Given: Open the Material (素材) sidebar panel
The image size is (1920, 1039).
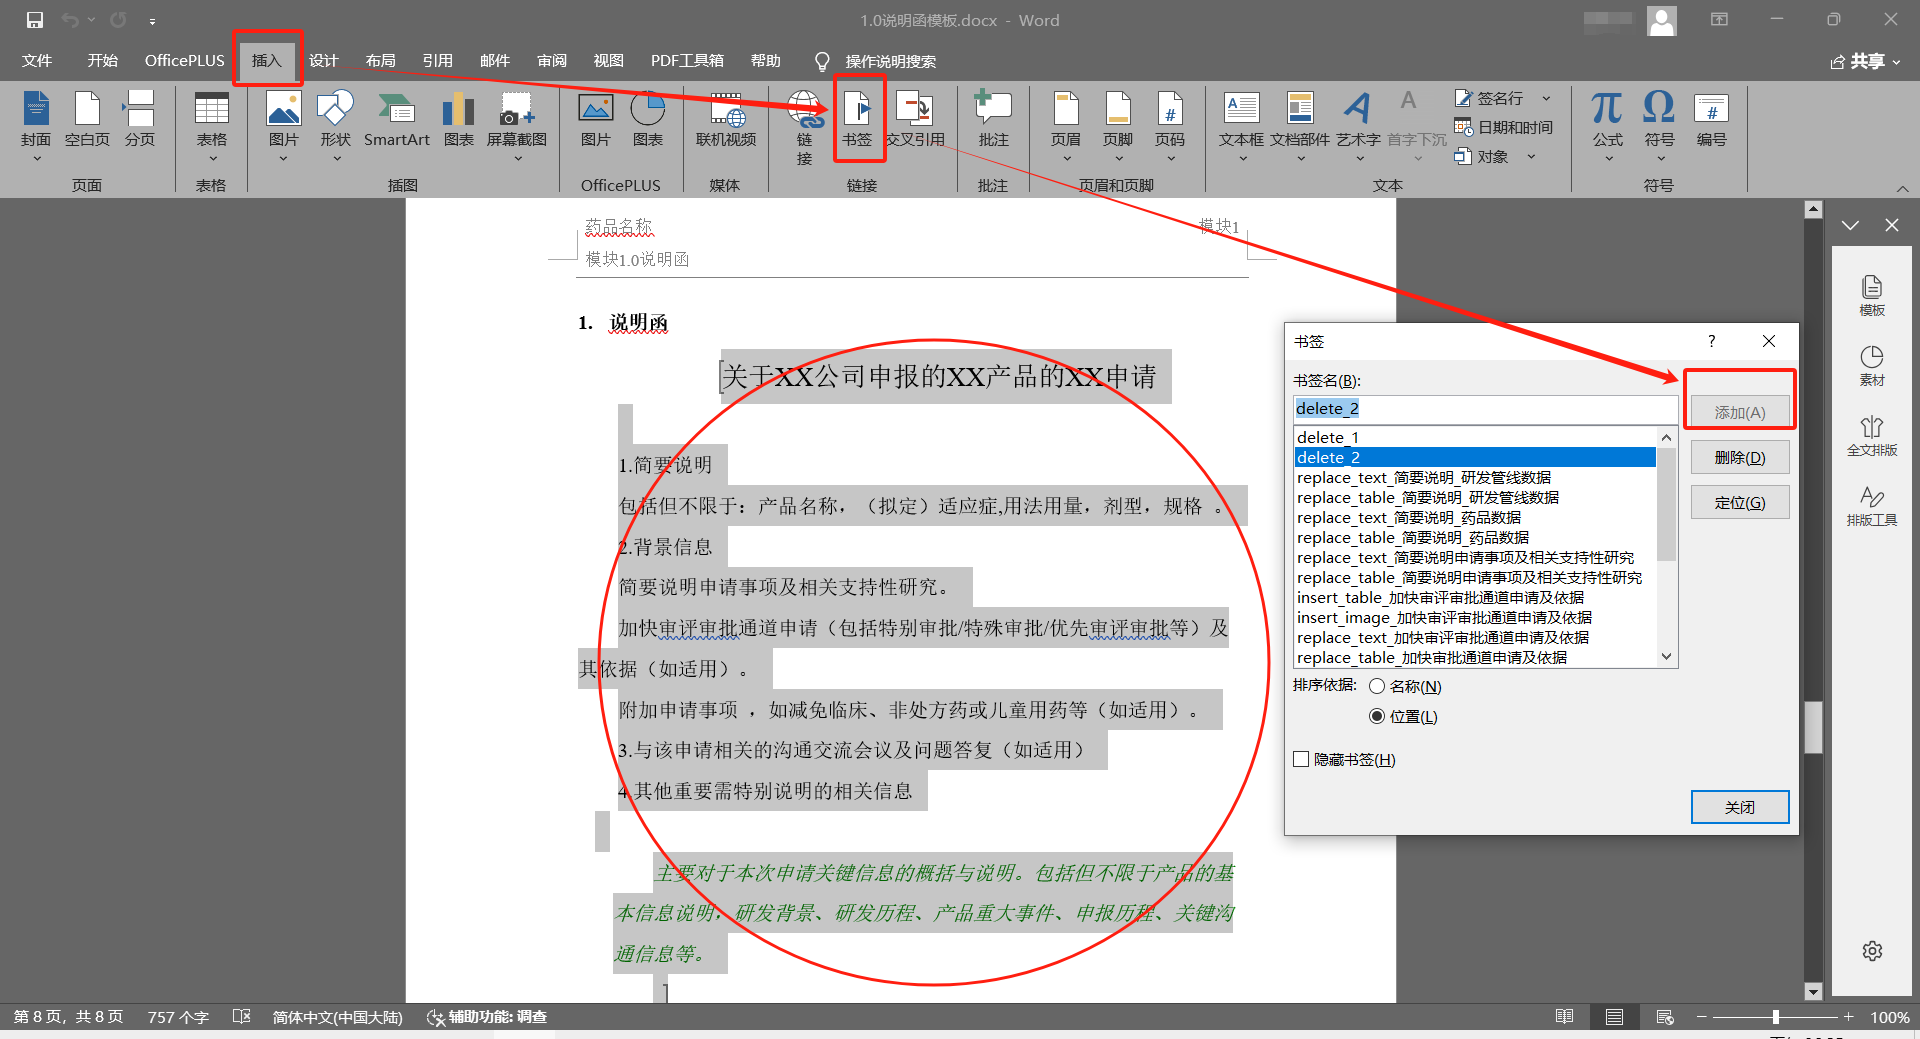Looking at the screenshot, I should (x=1872, y=366).
